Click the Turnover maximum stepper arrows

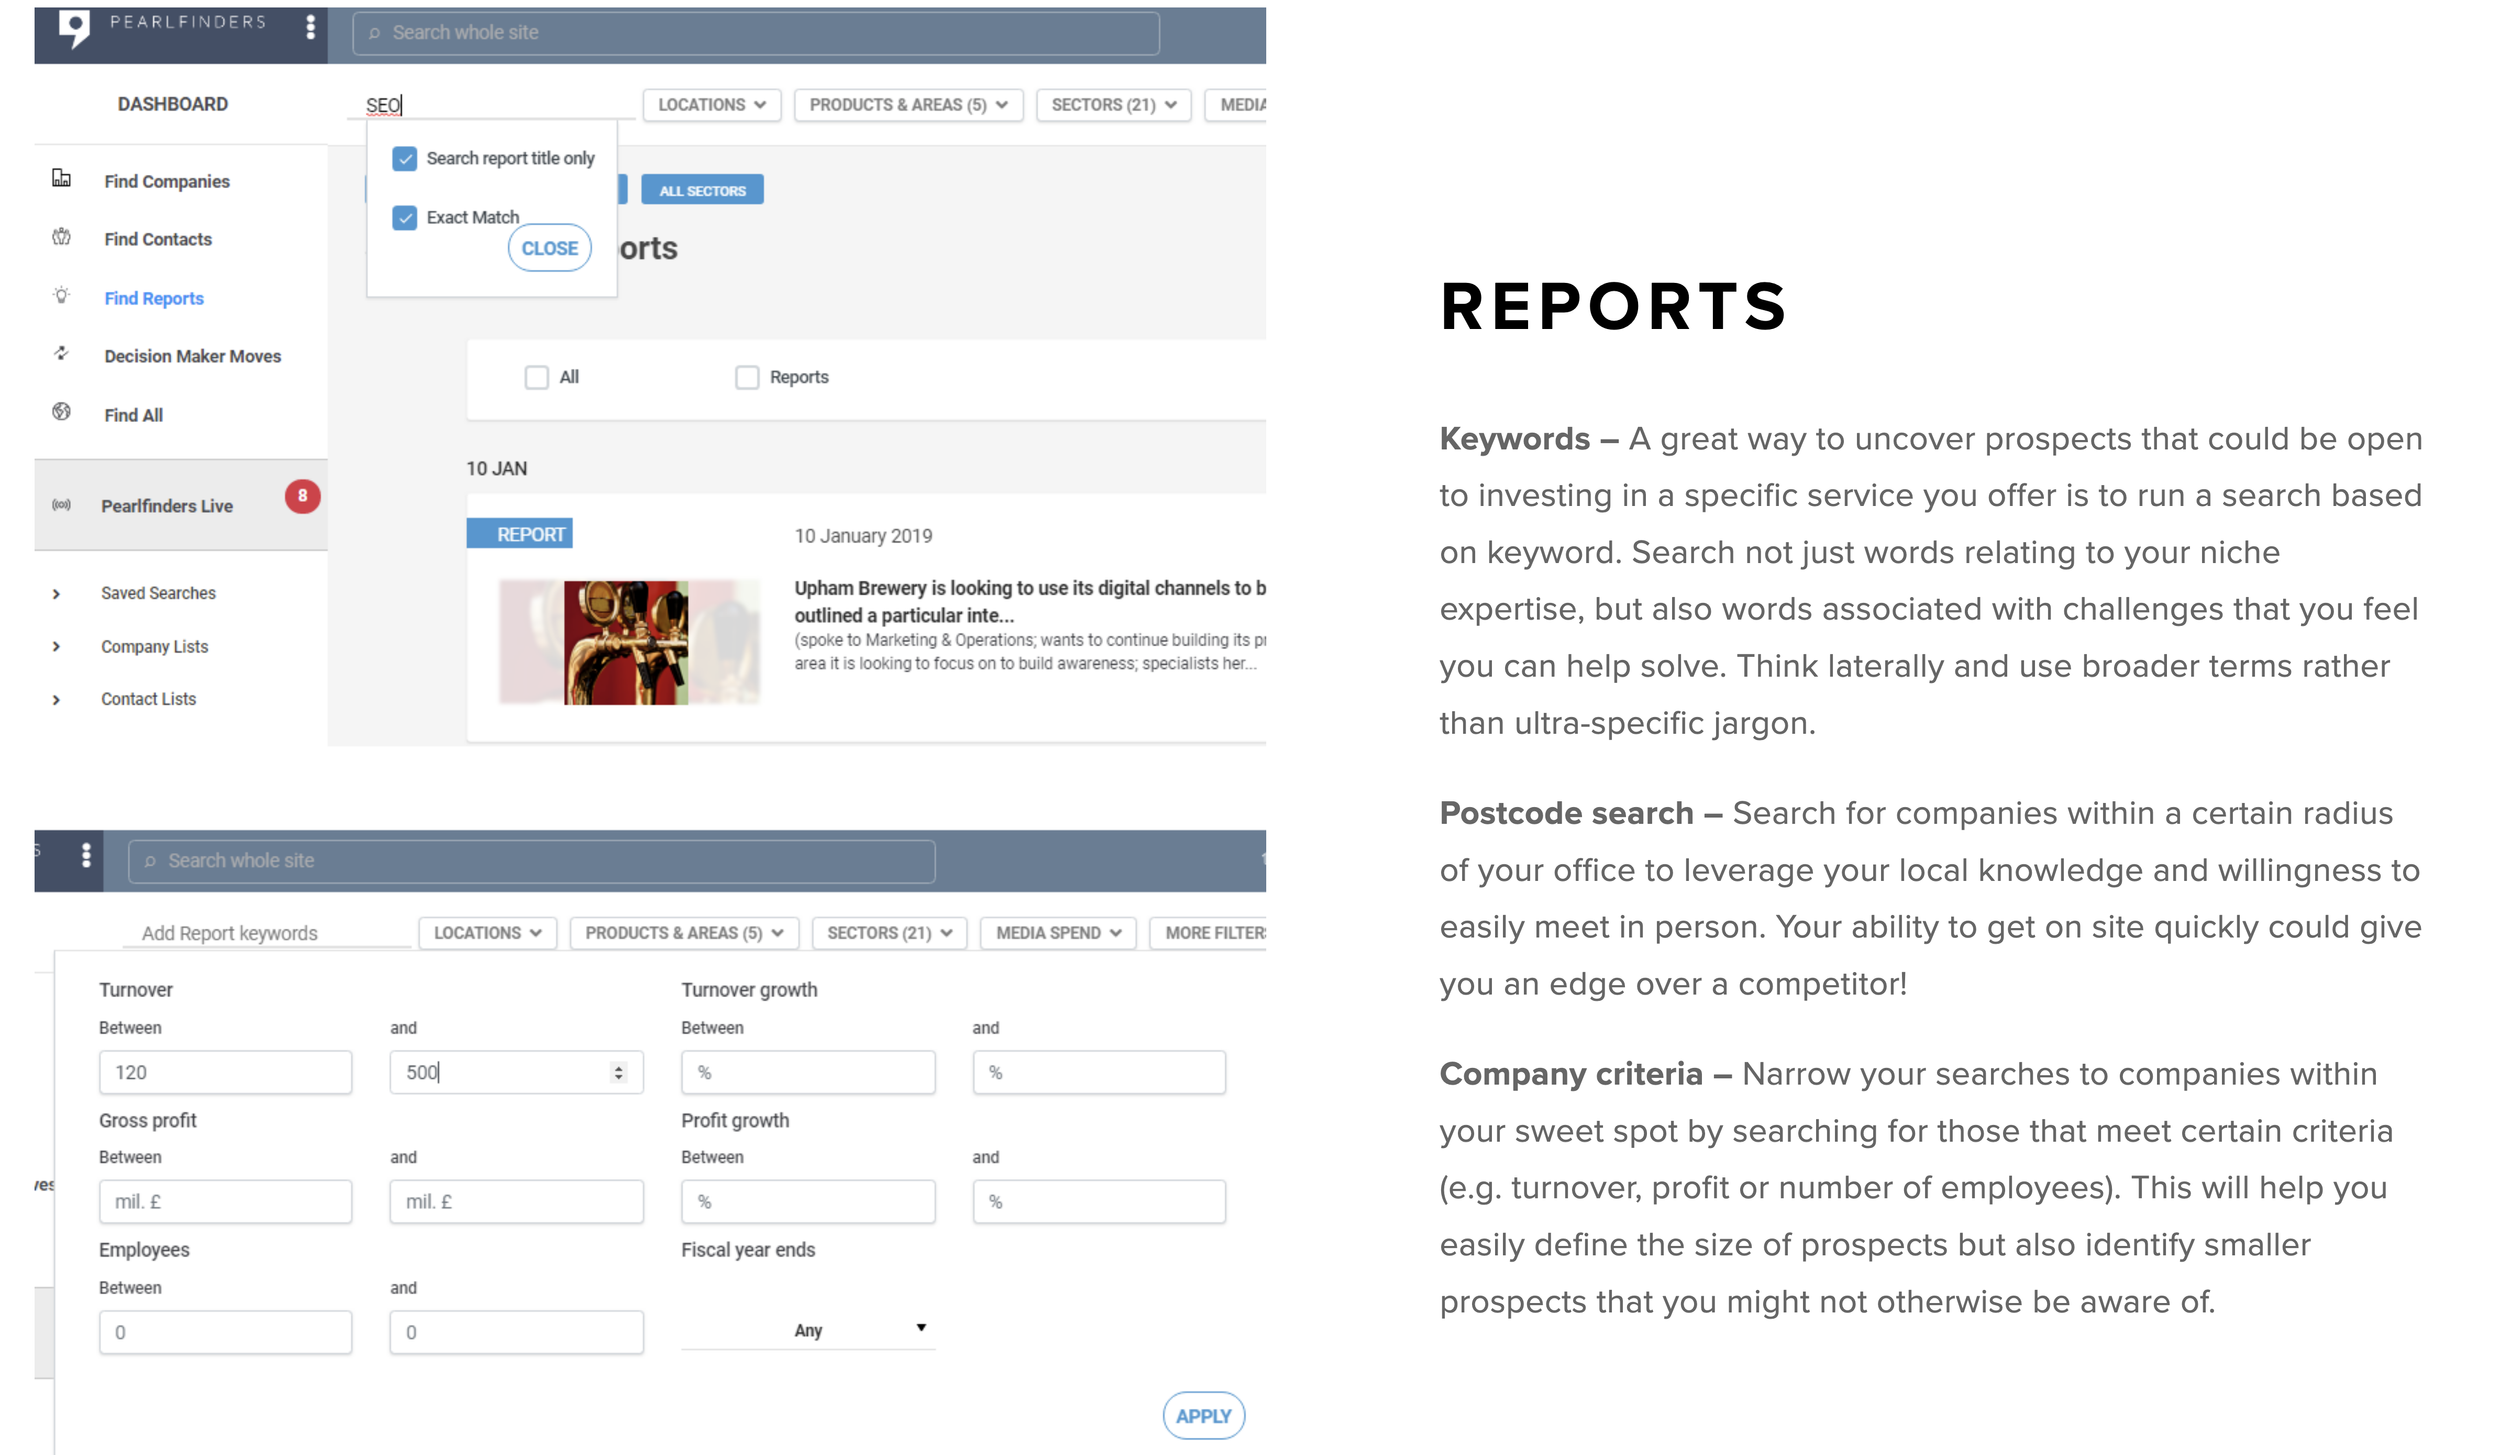[619, 1072]
